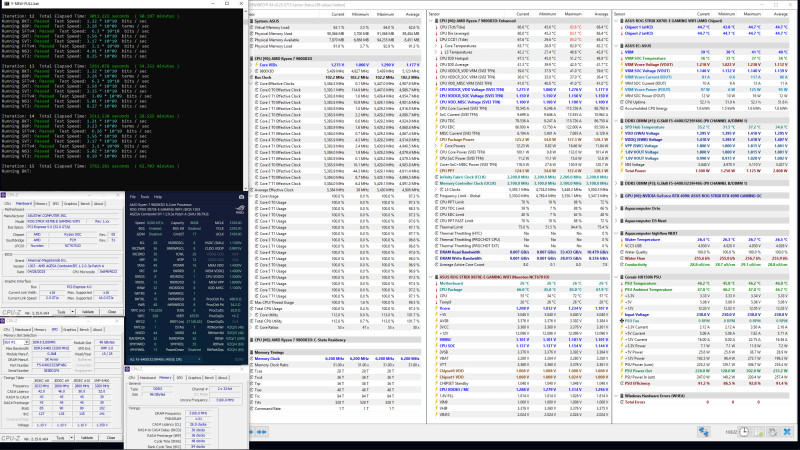Switch to About tab in CPU-Z Memory window
The width and height of the screenshot is (800, 450).
point(222,378)
